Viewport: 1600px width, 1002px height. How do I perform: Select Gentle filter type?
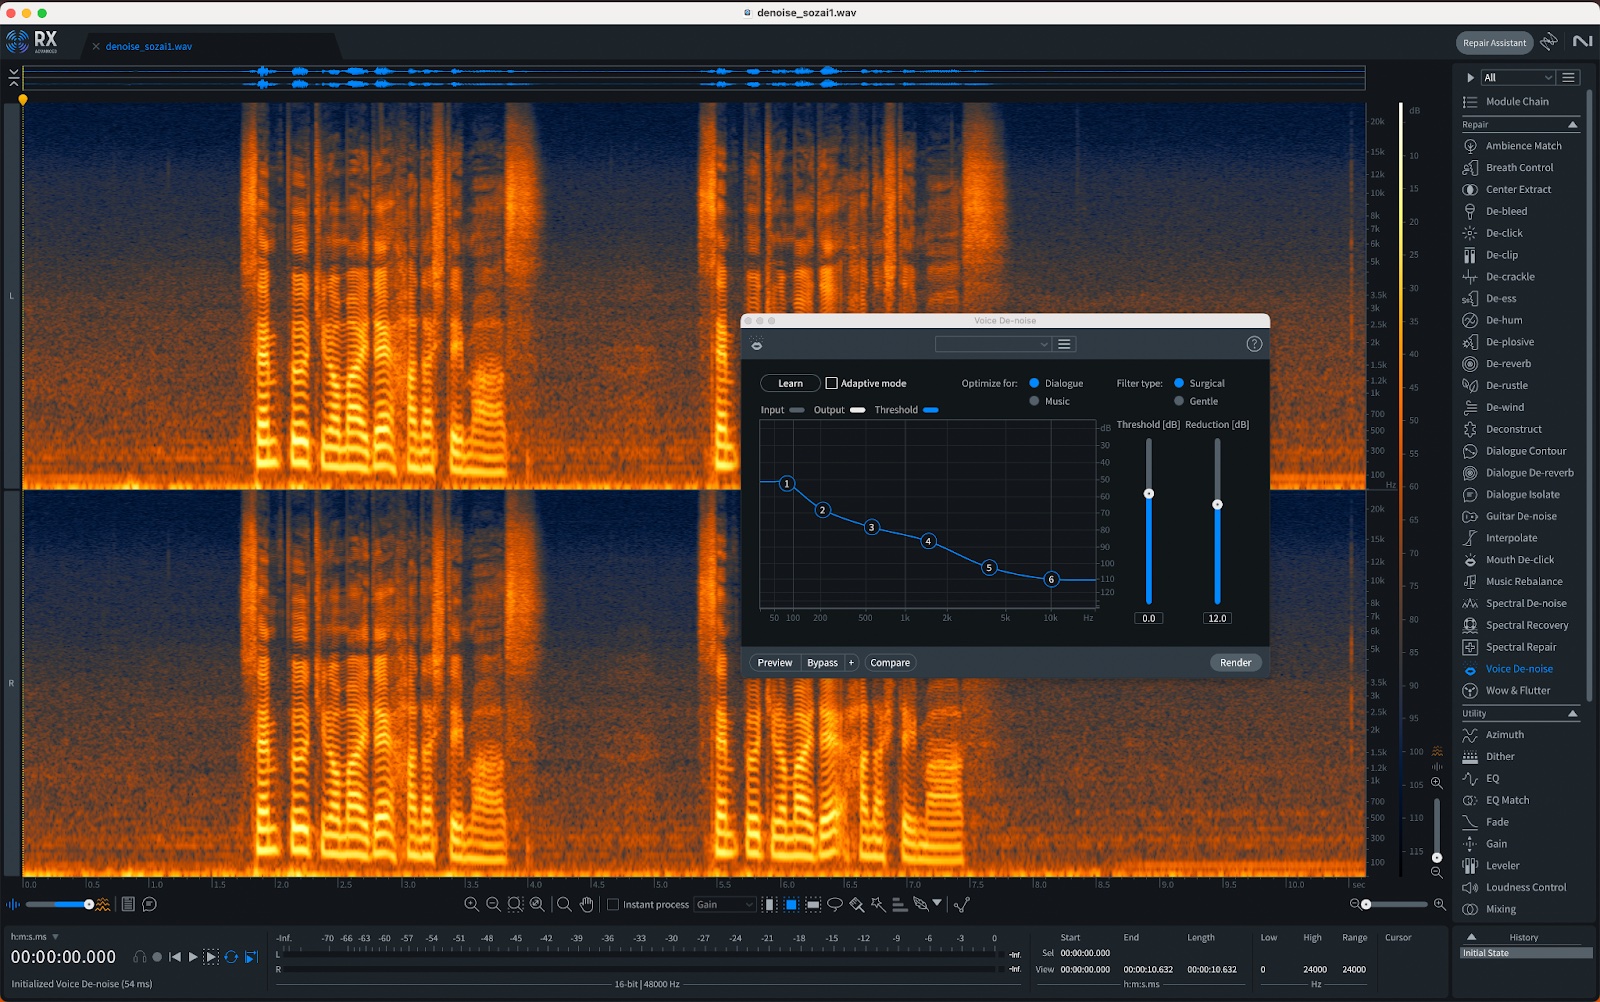[1179, 402]
